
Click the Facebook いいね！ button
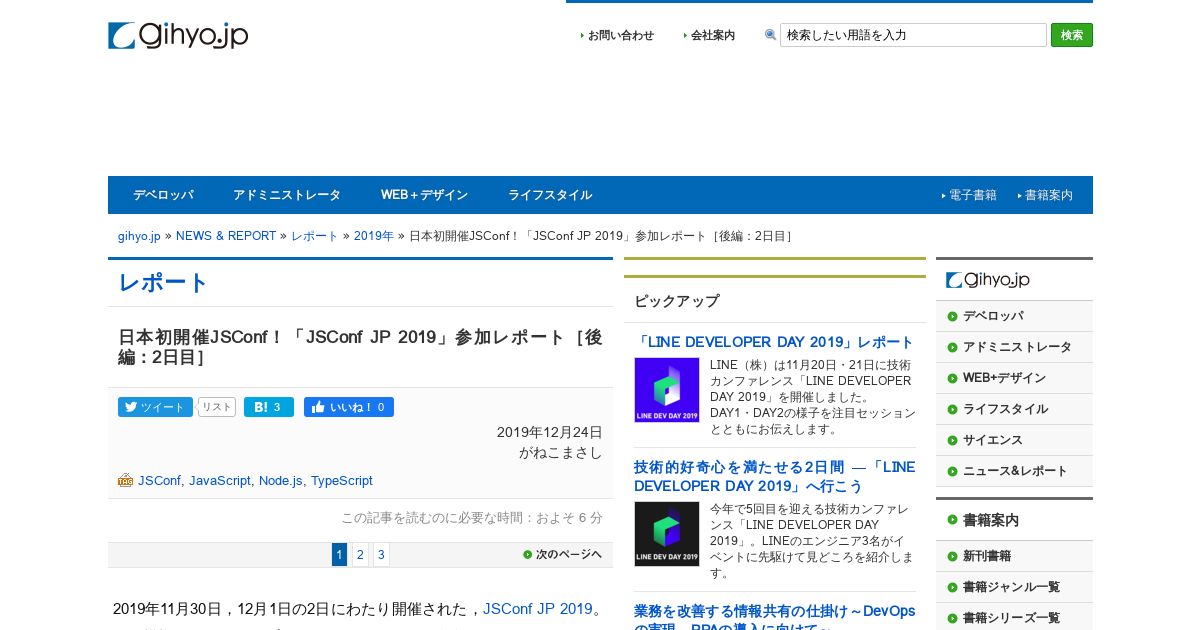(349, 407)
